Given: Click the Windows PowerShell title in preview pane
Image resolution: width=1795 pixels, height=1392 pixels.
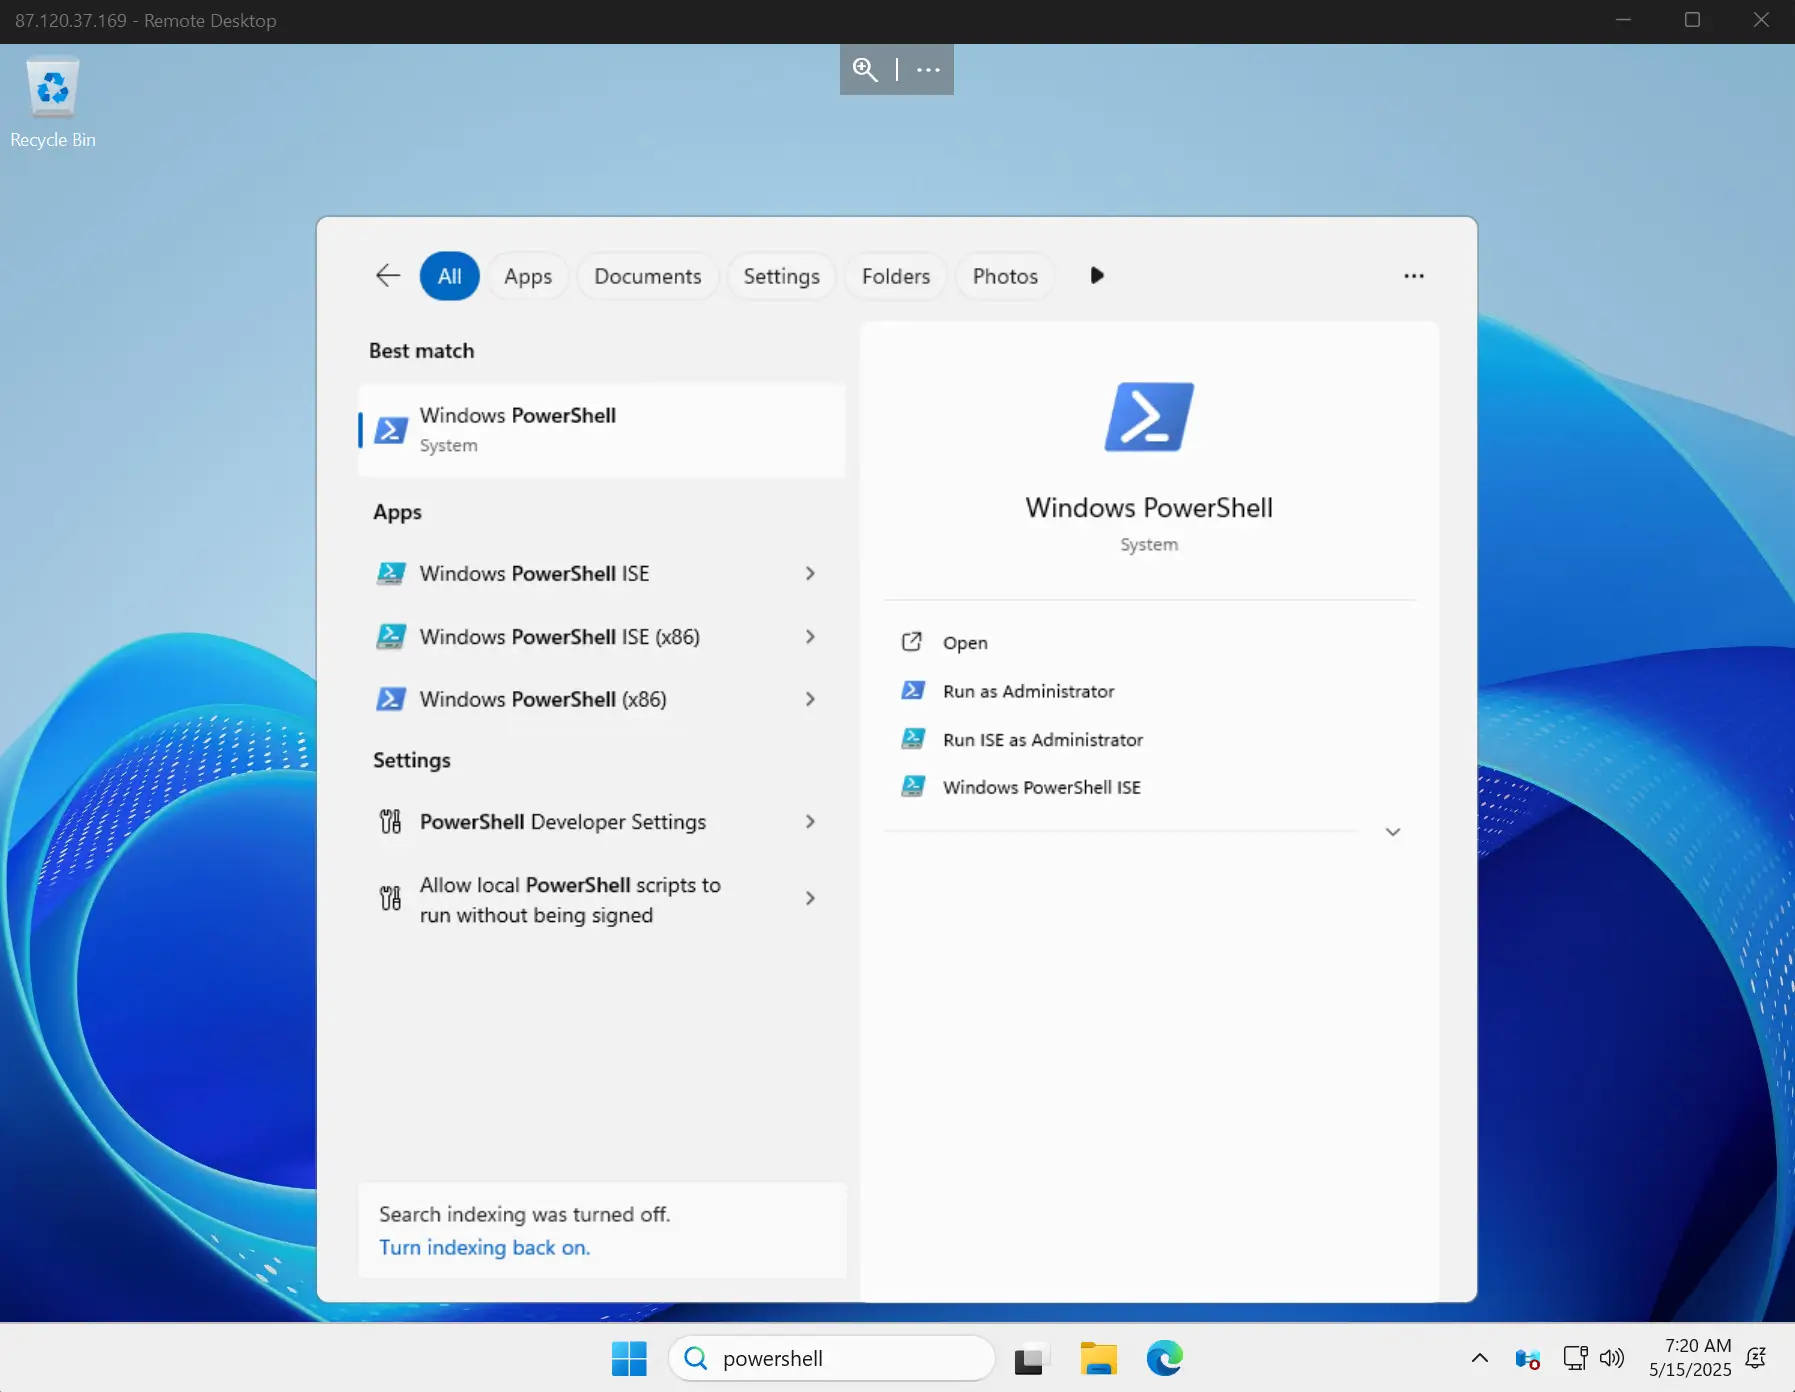Looking at the screenshot, I should (1149, 508).
